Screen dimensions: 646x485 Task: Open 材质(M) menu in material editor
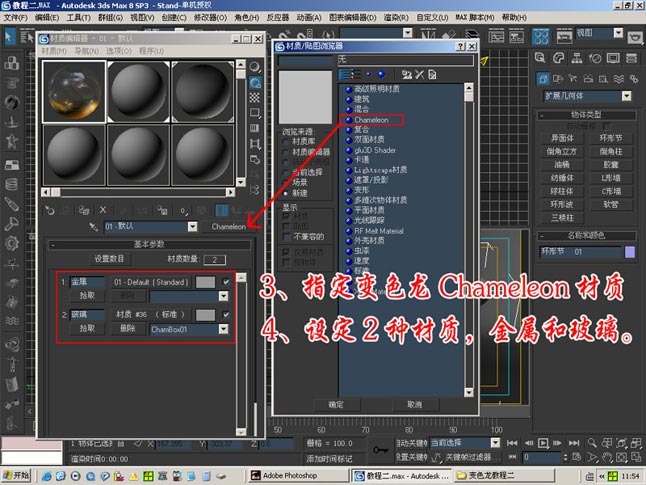coord(54,51)
